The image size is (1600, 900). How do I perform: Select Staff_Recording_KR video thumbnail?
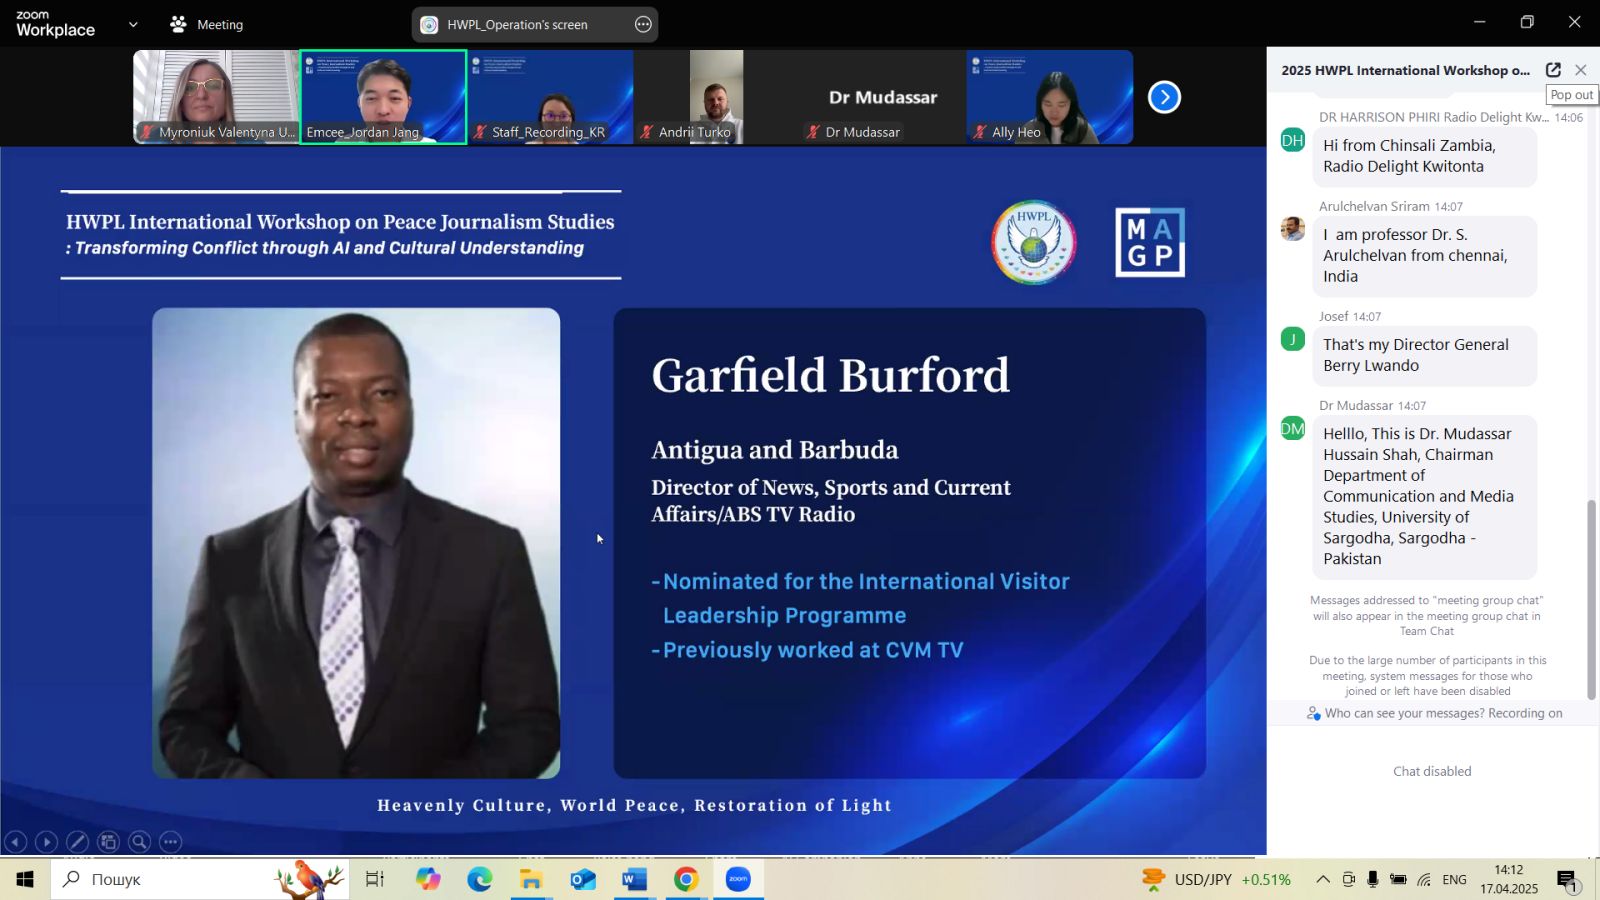pos(550,97)
